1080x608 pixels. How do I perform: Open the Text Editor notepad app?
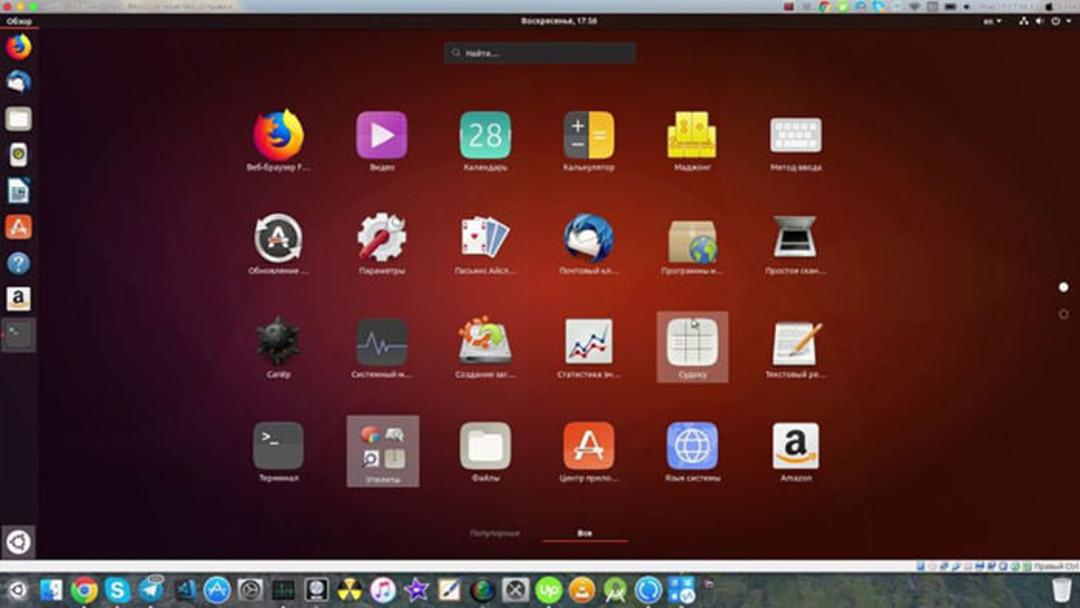pyautogui.click(x=796, y=342)
